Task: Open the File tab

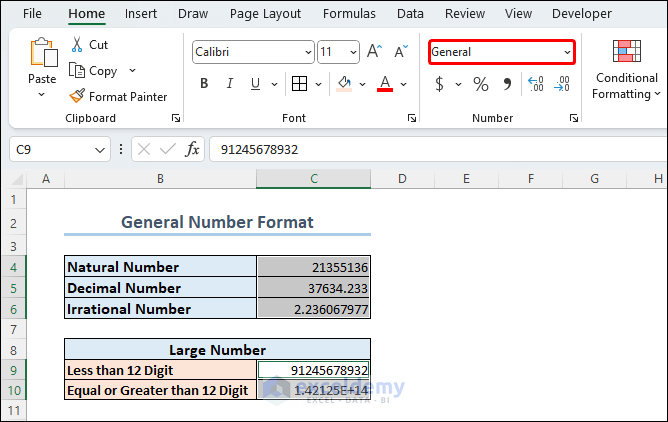Action: pyautogui.click(x=32, y=14)
